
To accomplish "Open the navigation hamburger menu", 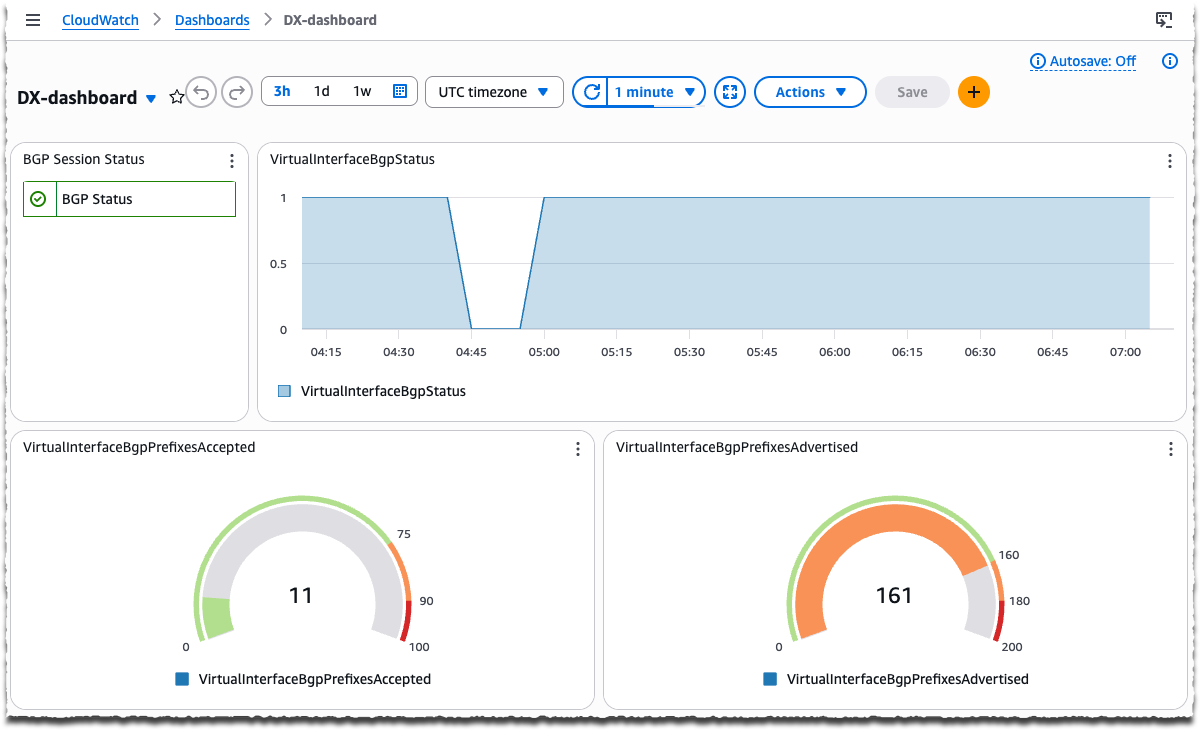I will pyautogui.click(x=33, y=20).
